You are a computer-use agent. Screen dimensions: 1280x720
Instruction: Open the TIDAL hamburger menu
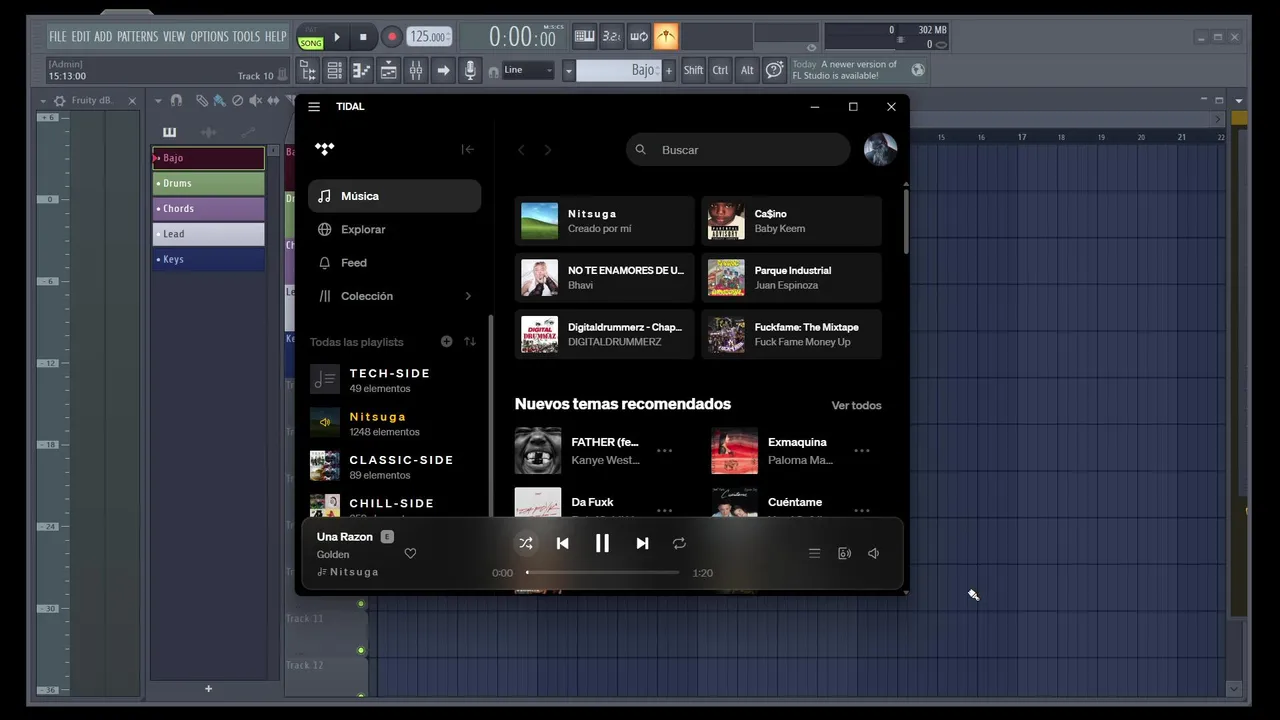(314, 107)
